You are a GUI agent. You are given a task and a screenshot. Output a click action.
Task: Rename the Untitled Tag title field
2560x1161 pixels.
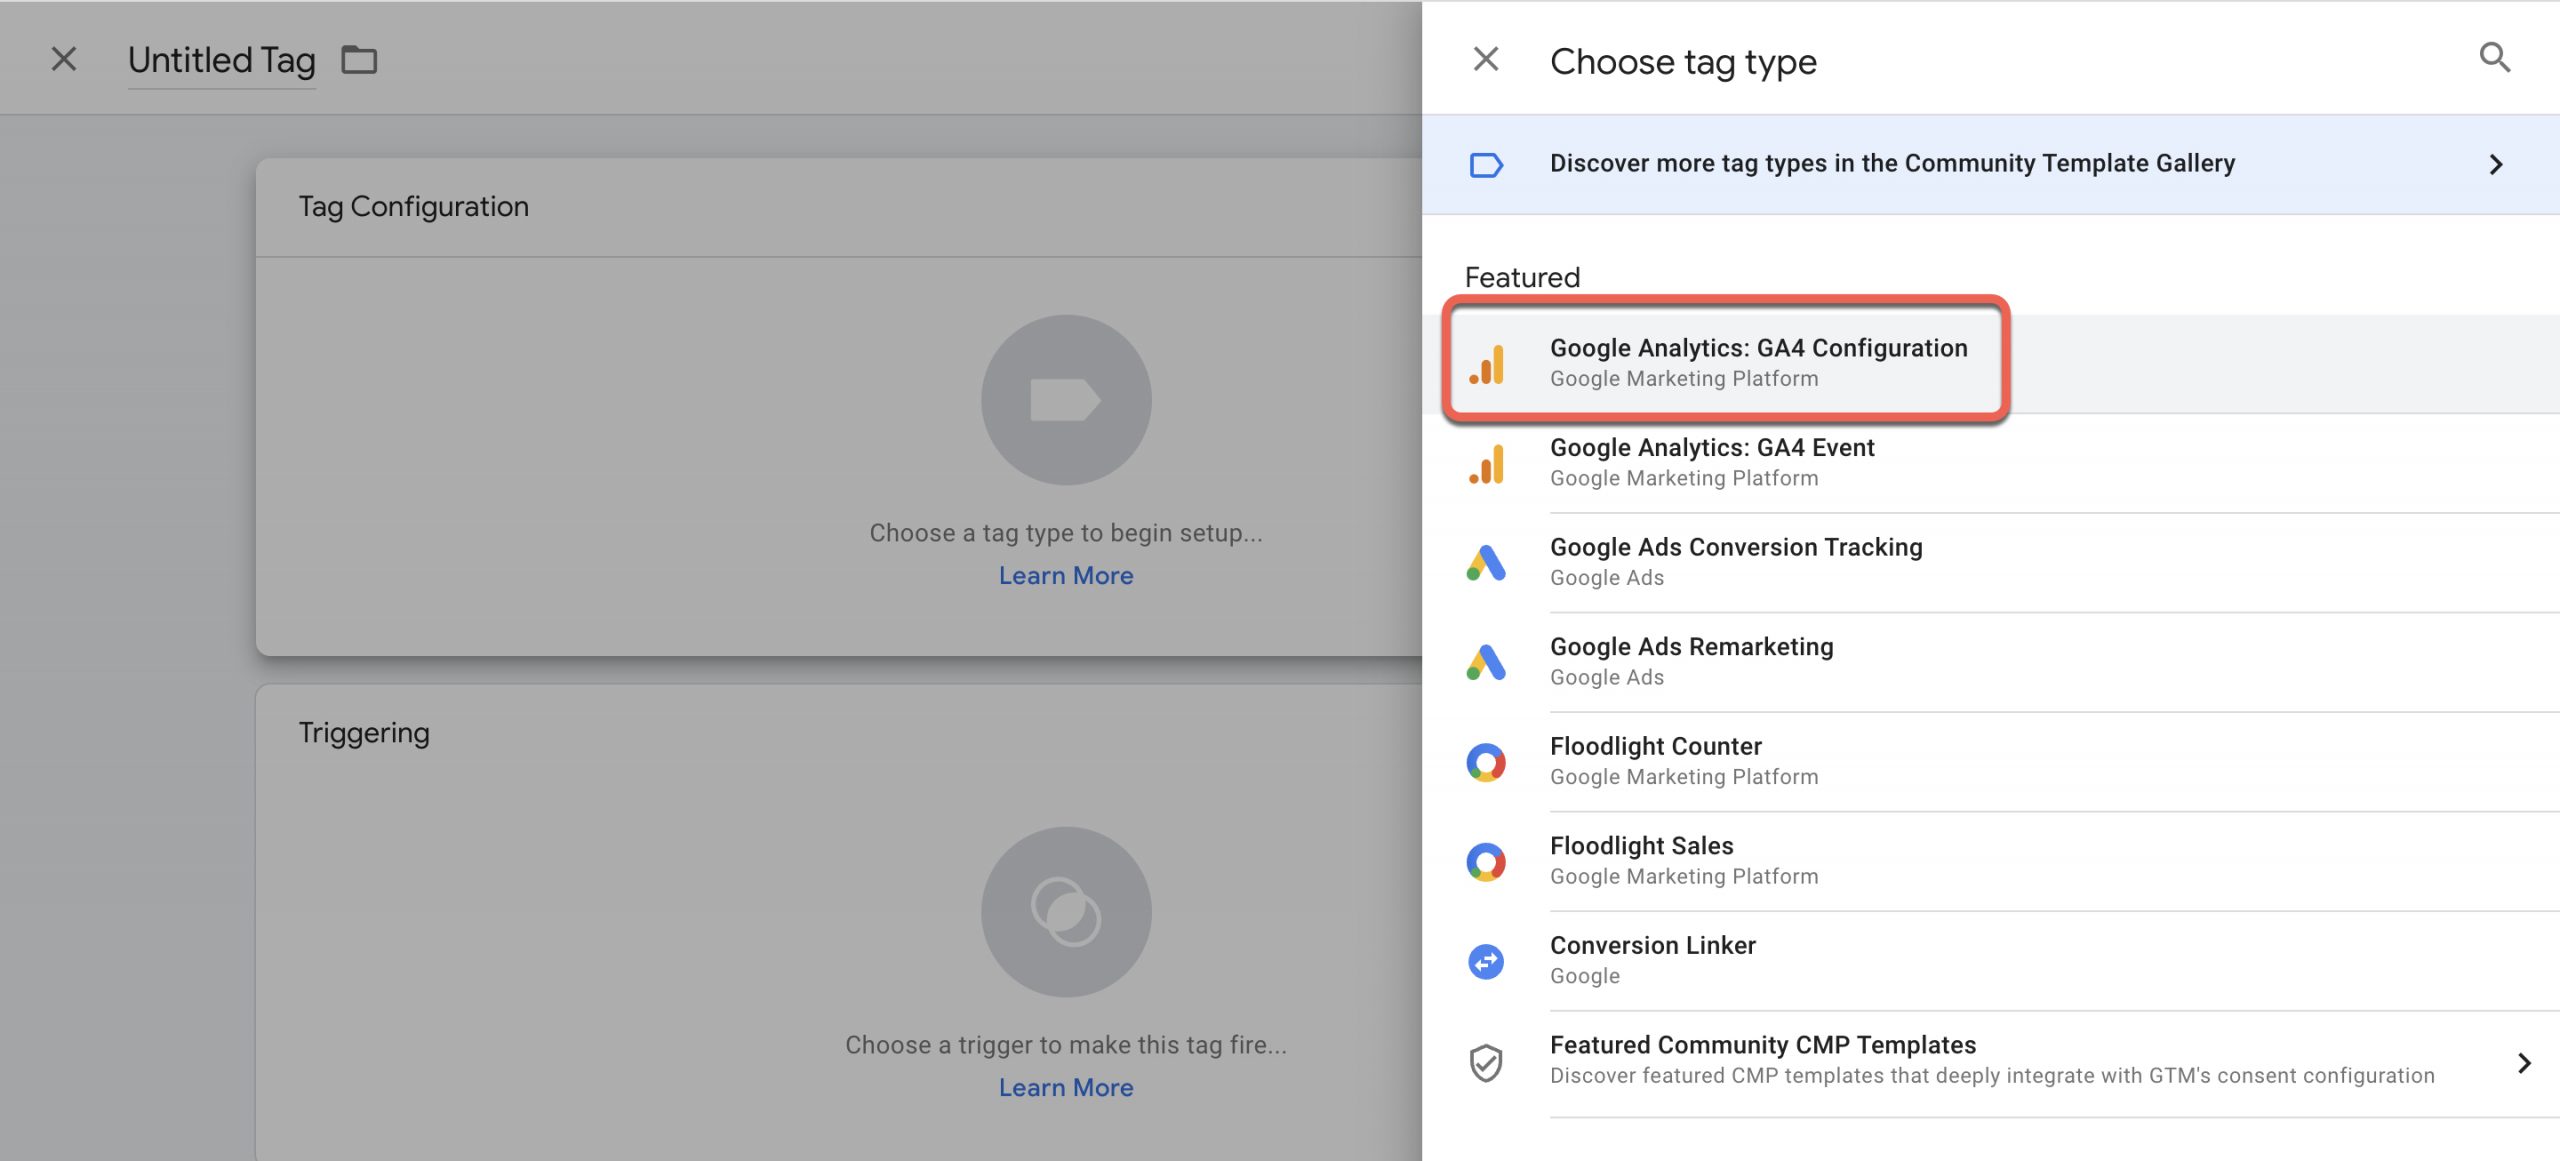(x=222, y=61)
